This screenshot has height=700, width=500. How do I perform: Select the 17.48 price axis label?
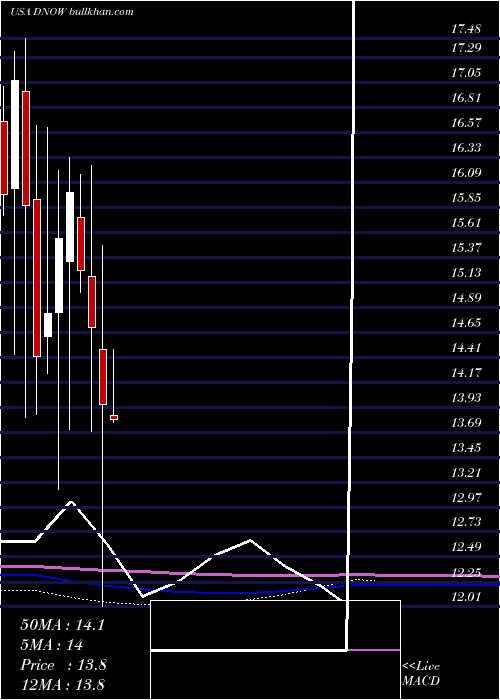click(466, 29)
